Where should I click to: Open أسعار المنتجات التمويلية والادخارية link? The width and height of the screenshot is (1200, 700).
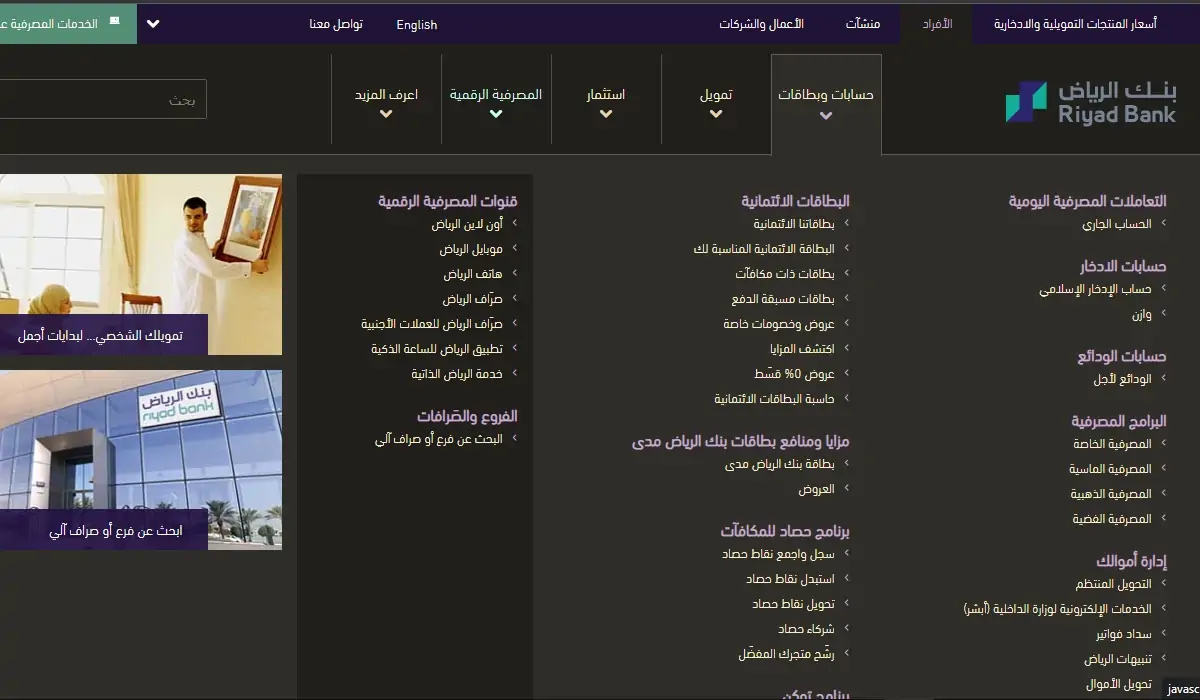click(1075, 24)
